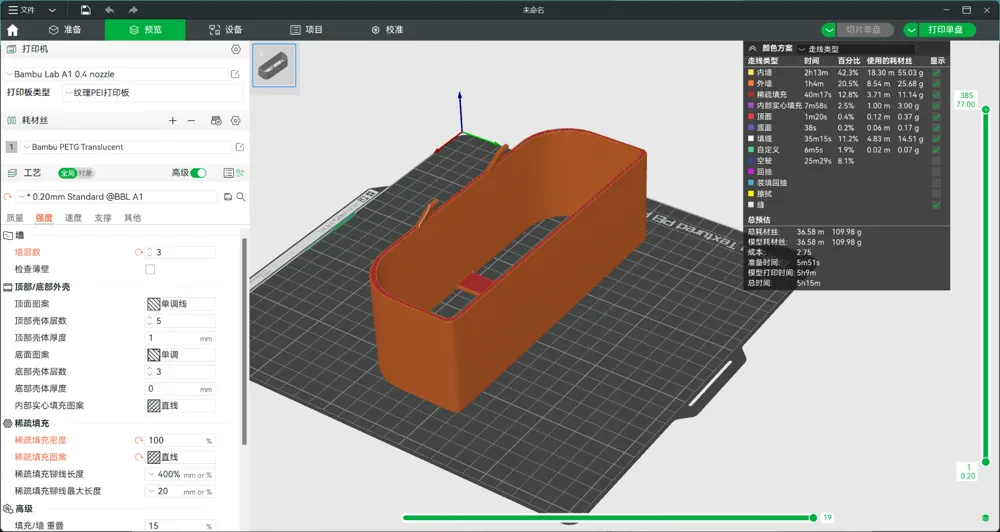Click the 内墙 yellow color swatch
This screenshot has width=1000, height=532.
click(x=751, y=73)
